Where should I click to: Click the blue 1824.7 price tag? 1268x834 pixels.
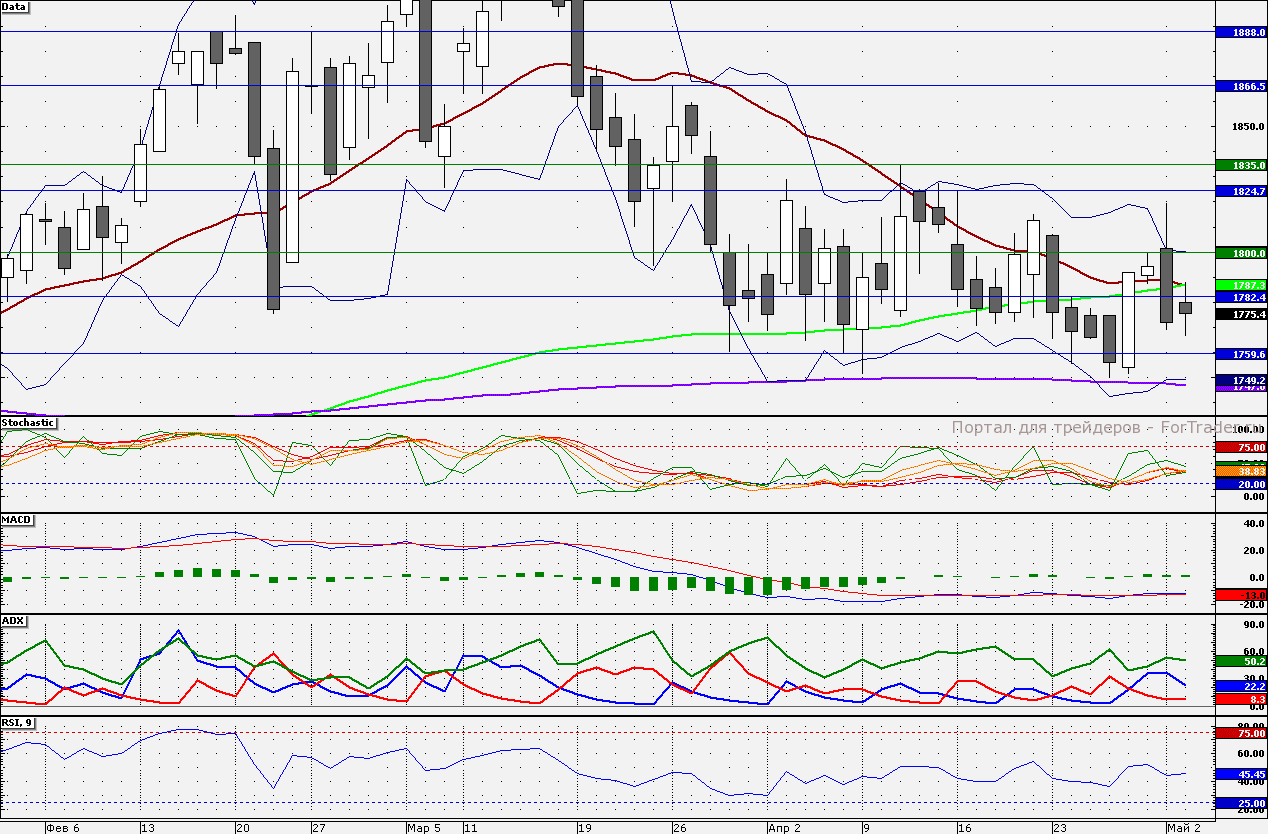click(1241, 190)
